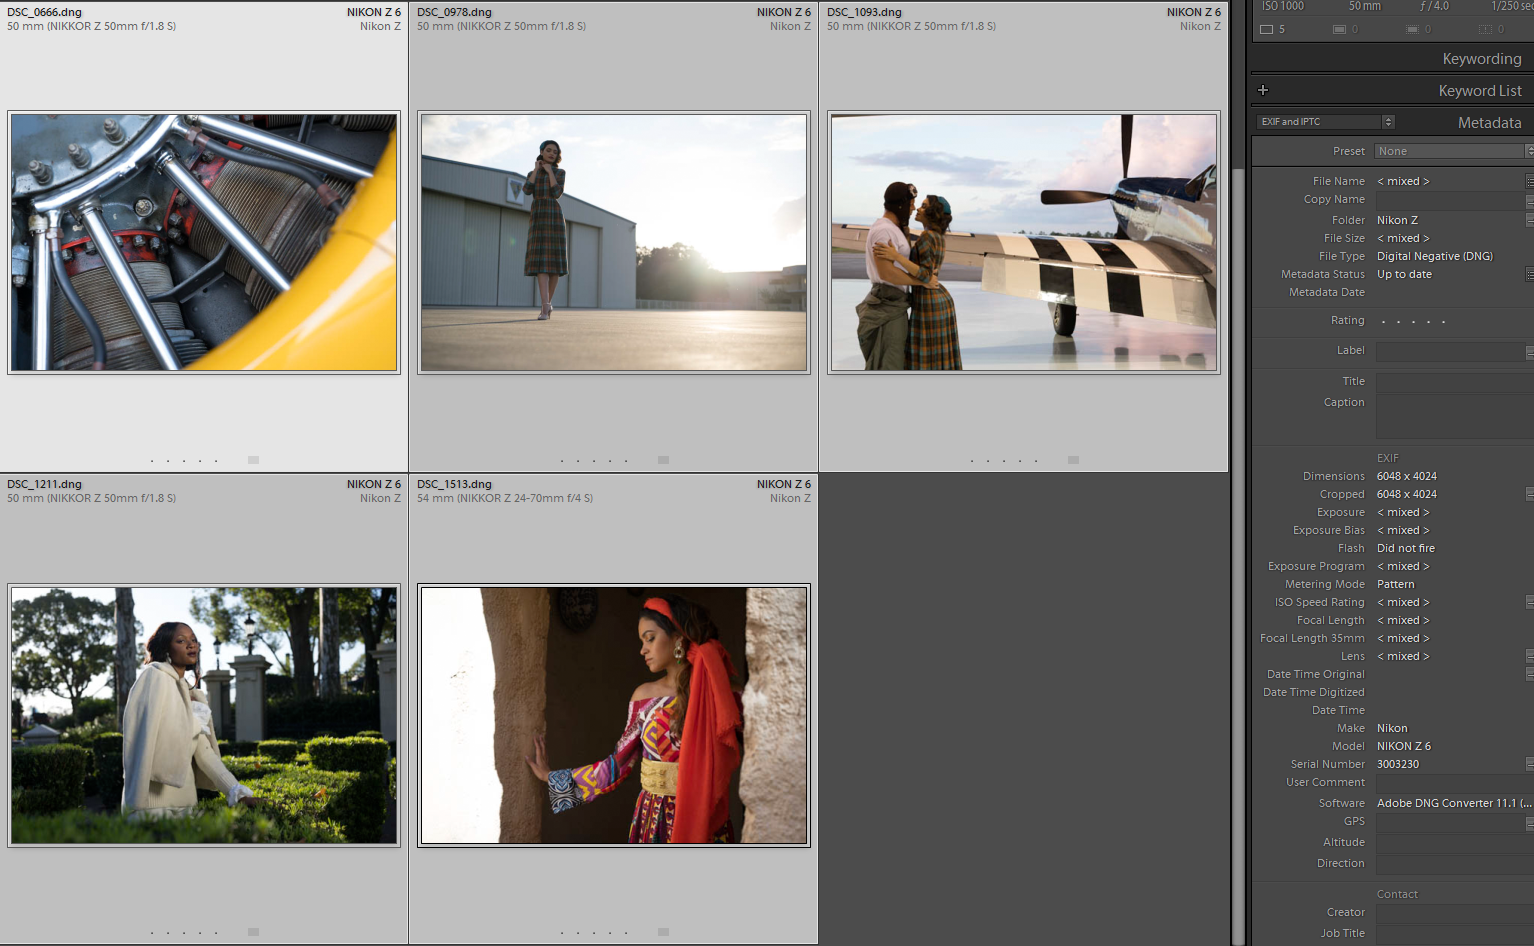The height and width of the screenshot is (946, 1534).
Task: Set star rating under DSC_0666.dng
Action: pos(184,461)
